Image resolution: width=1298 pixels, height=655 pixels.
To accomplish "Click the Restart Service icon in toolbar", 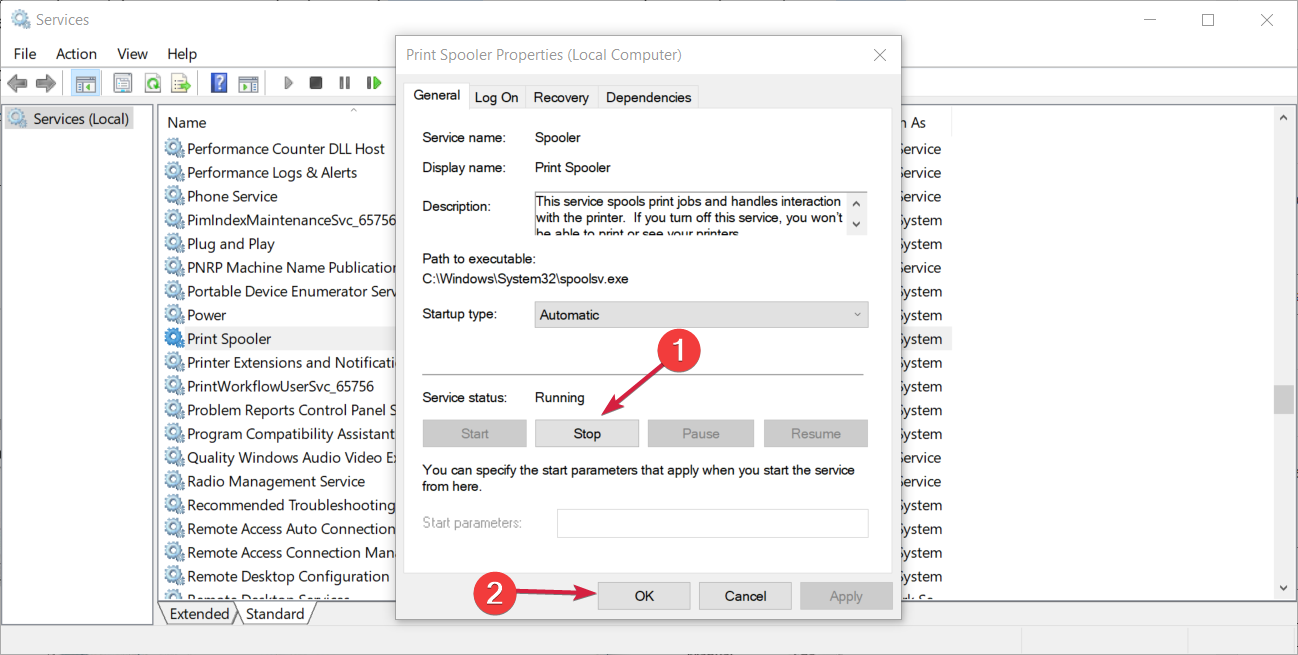I will (x=374, y=83).
